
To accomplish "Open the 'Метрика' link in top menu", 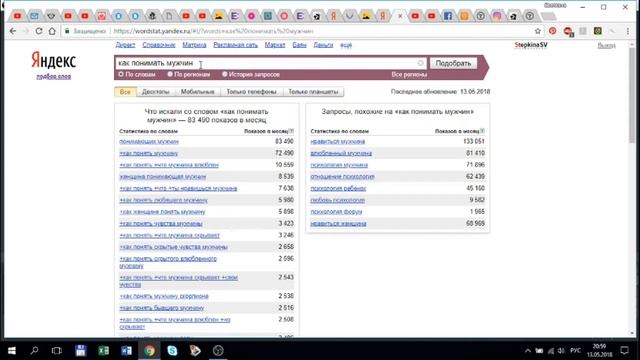I will (194, 45).
